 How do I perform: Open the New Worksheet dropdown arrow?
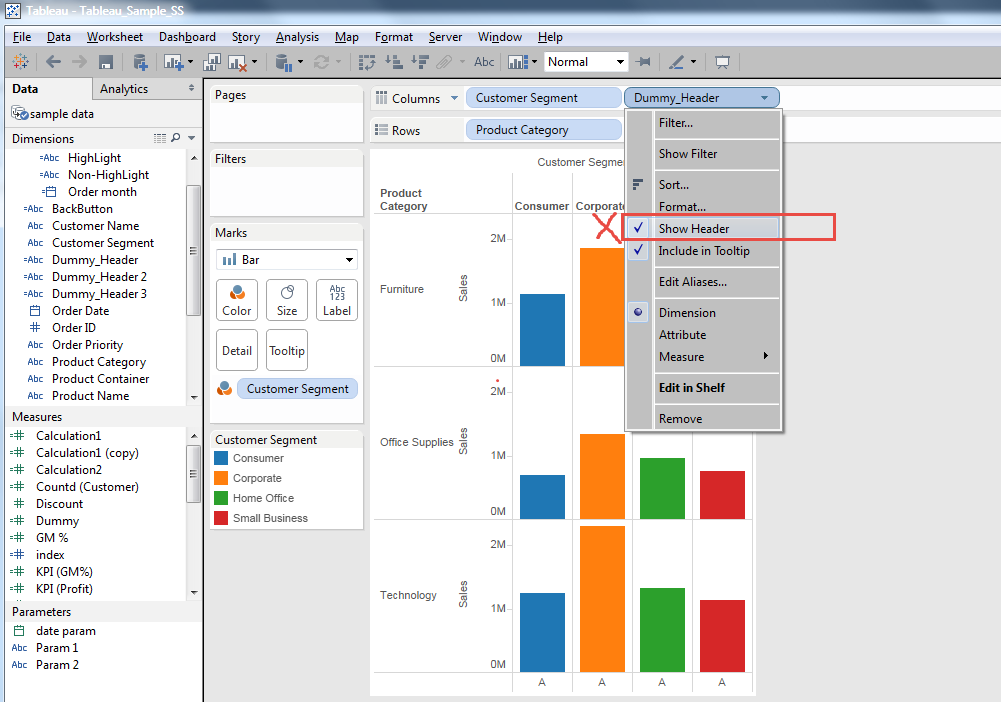click(x=190, y=62)
